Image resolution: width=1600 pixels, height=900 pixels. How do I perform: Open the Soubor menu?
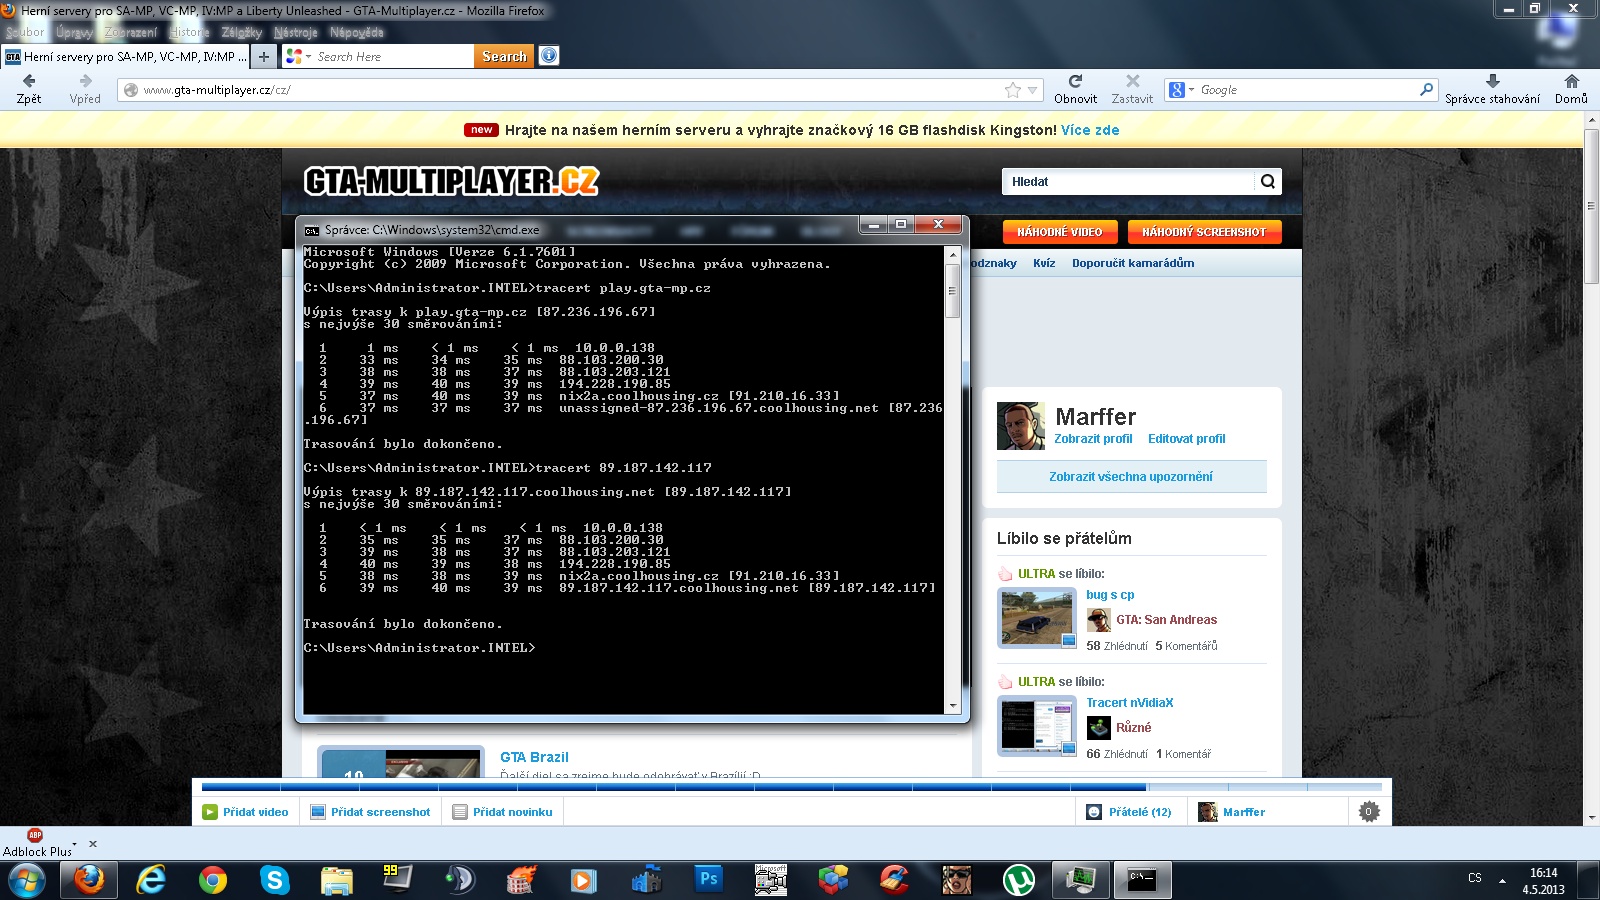(25, 32)
